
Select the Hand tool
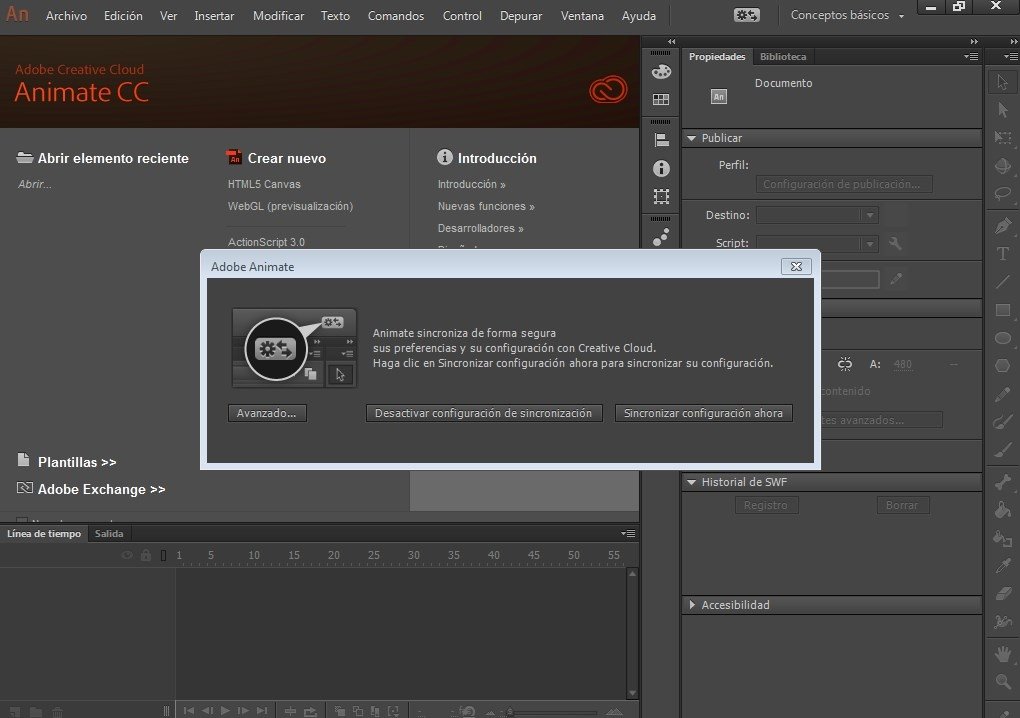point(1002,653)
